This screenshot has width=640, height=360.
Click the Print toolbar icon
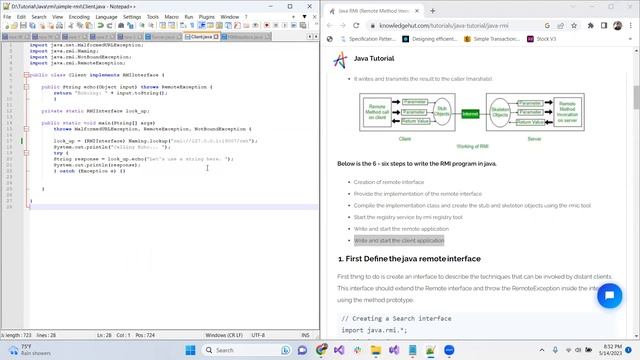59,25
